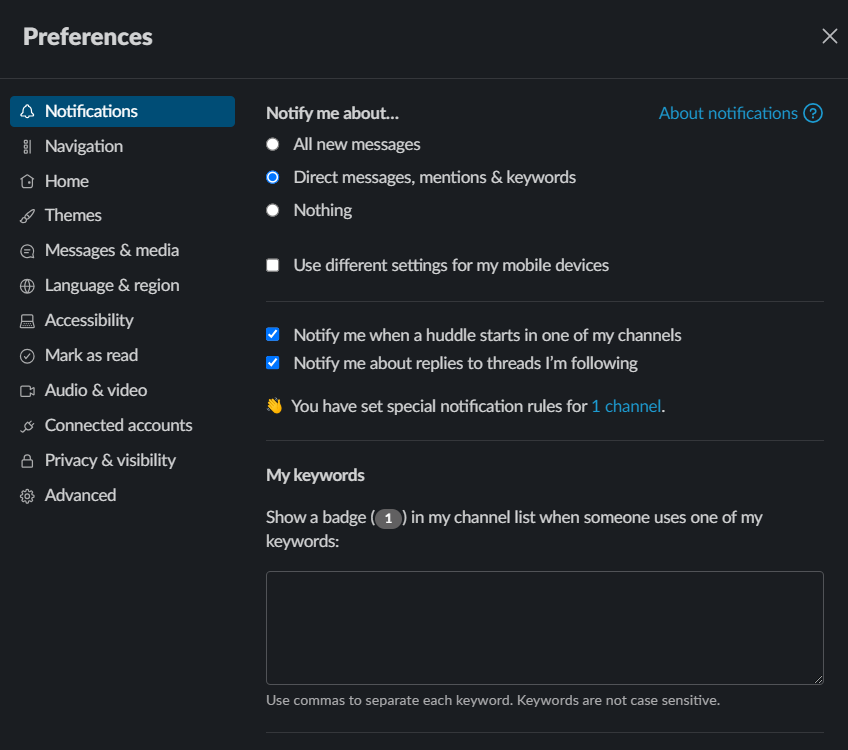
Task: Switch to Connected accounts section
Action: pos(122,426)
